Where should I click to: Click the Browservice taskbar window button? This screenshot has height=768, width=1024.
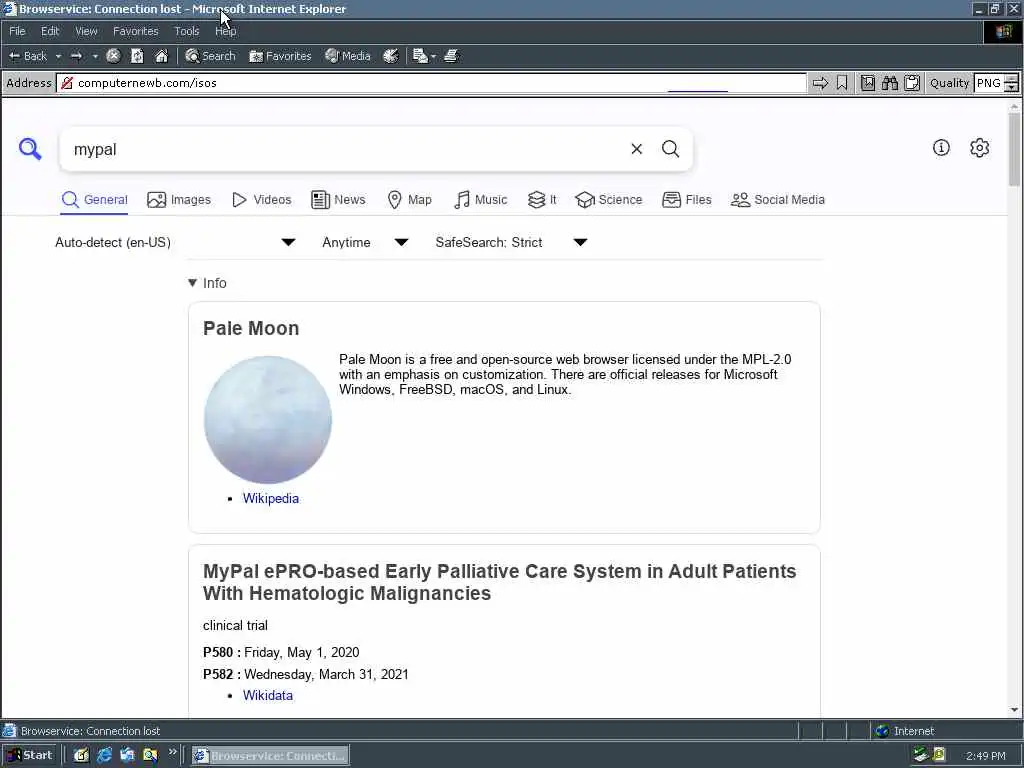(270, 756)
